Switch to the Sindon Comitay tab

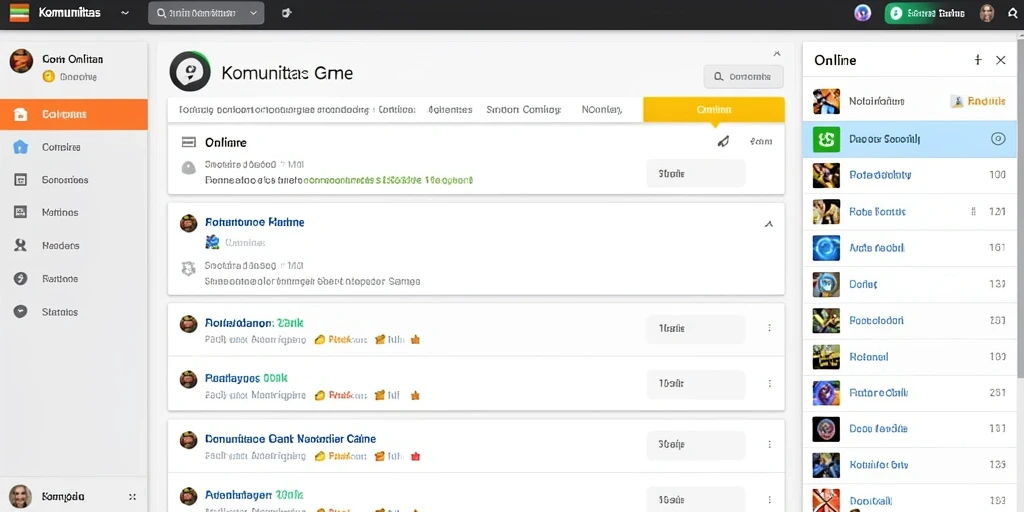click(x=524, y=110)
